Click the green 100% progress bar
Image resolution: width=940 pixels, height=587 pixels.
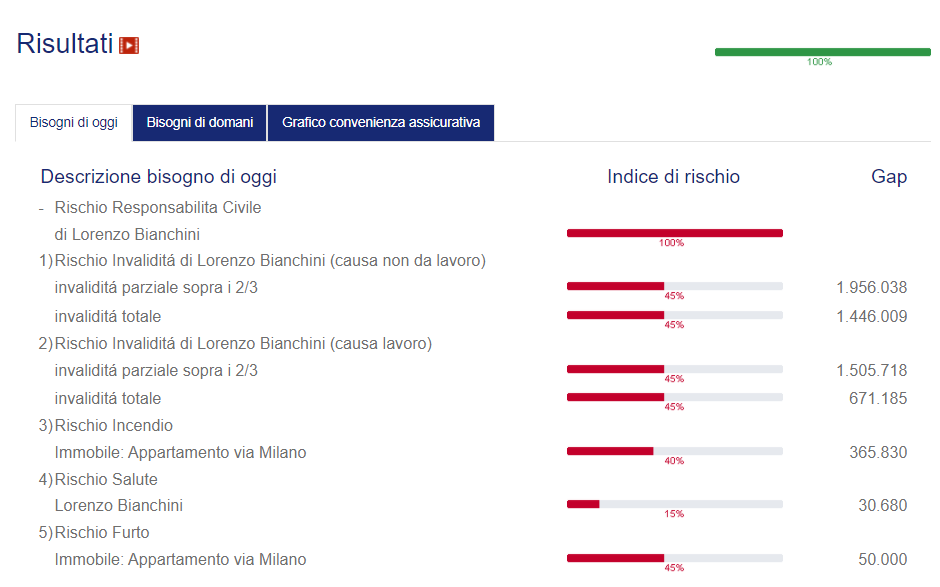(822, 52)
